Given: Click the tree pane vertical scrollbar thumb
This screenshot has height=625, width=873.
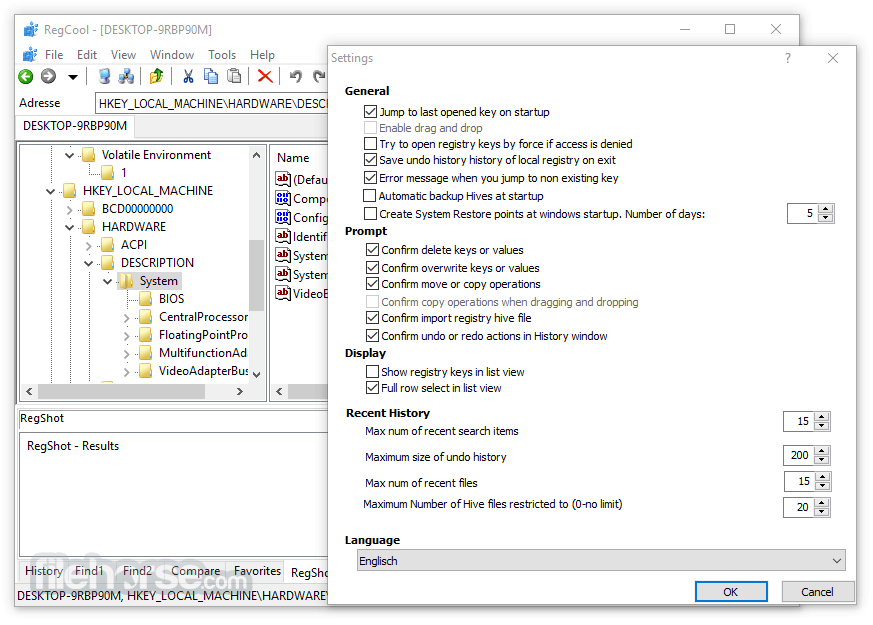Looking at the screenshot, I should pyautogui.click(x=256, y=275).
